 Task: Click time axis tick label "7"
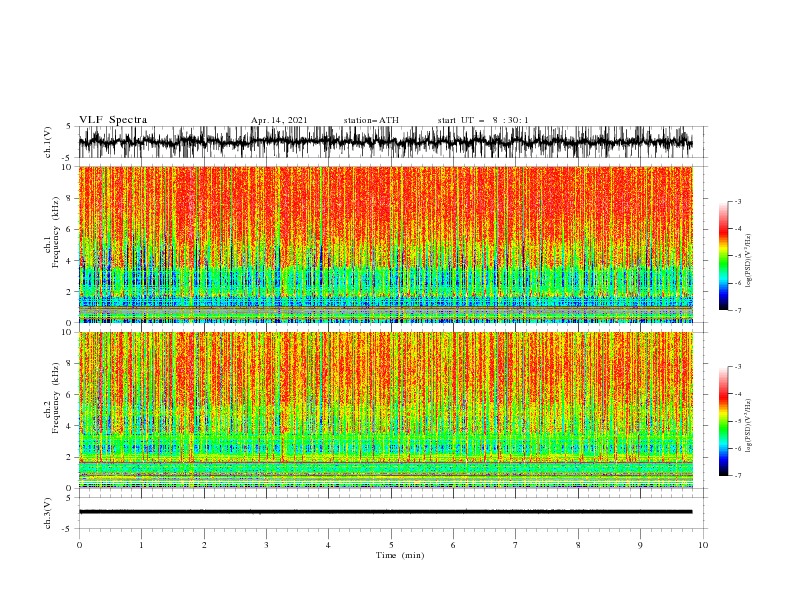(x=516, y=545)
